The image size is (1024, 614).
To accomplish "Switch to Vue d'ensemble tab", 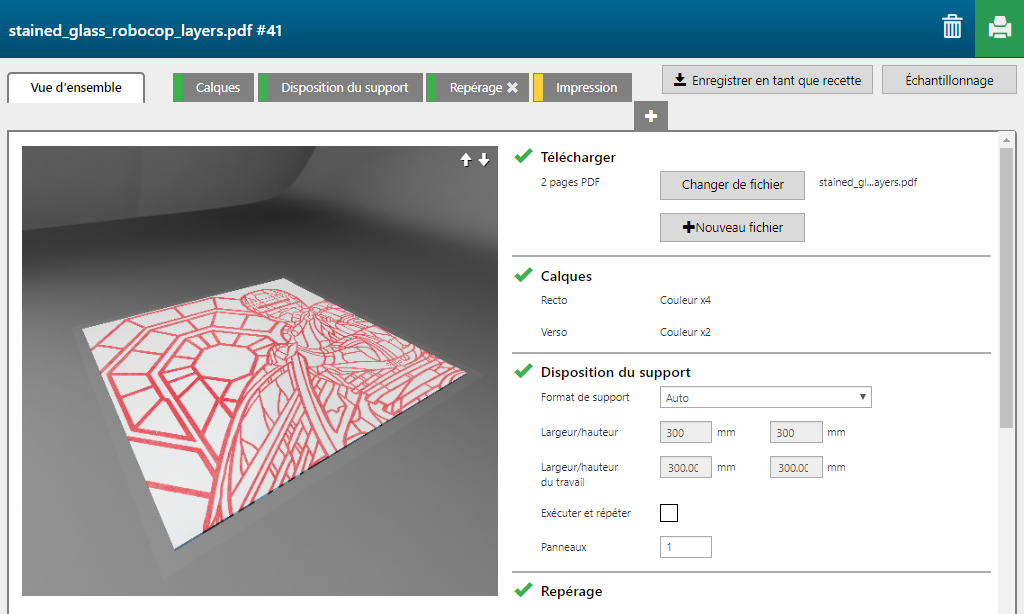I will tap(76, 88).
